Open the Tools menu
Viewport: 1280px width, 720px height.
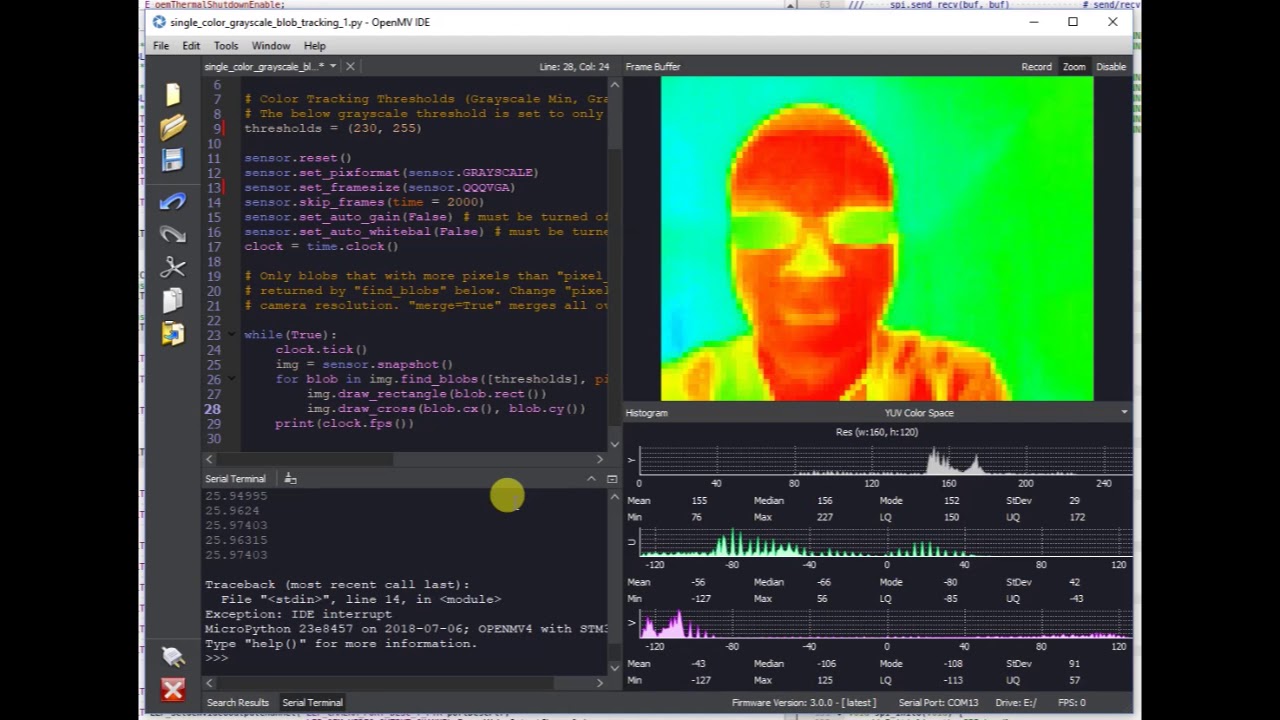pyautogui.click(x=225, y=46)
